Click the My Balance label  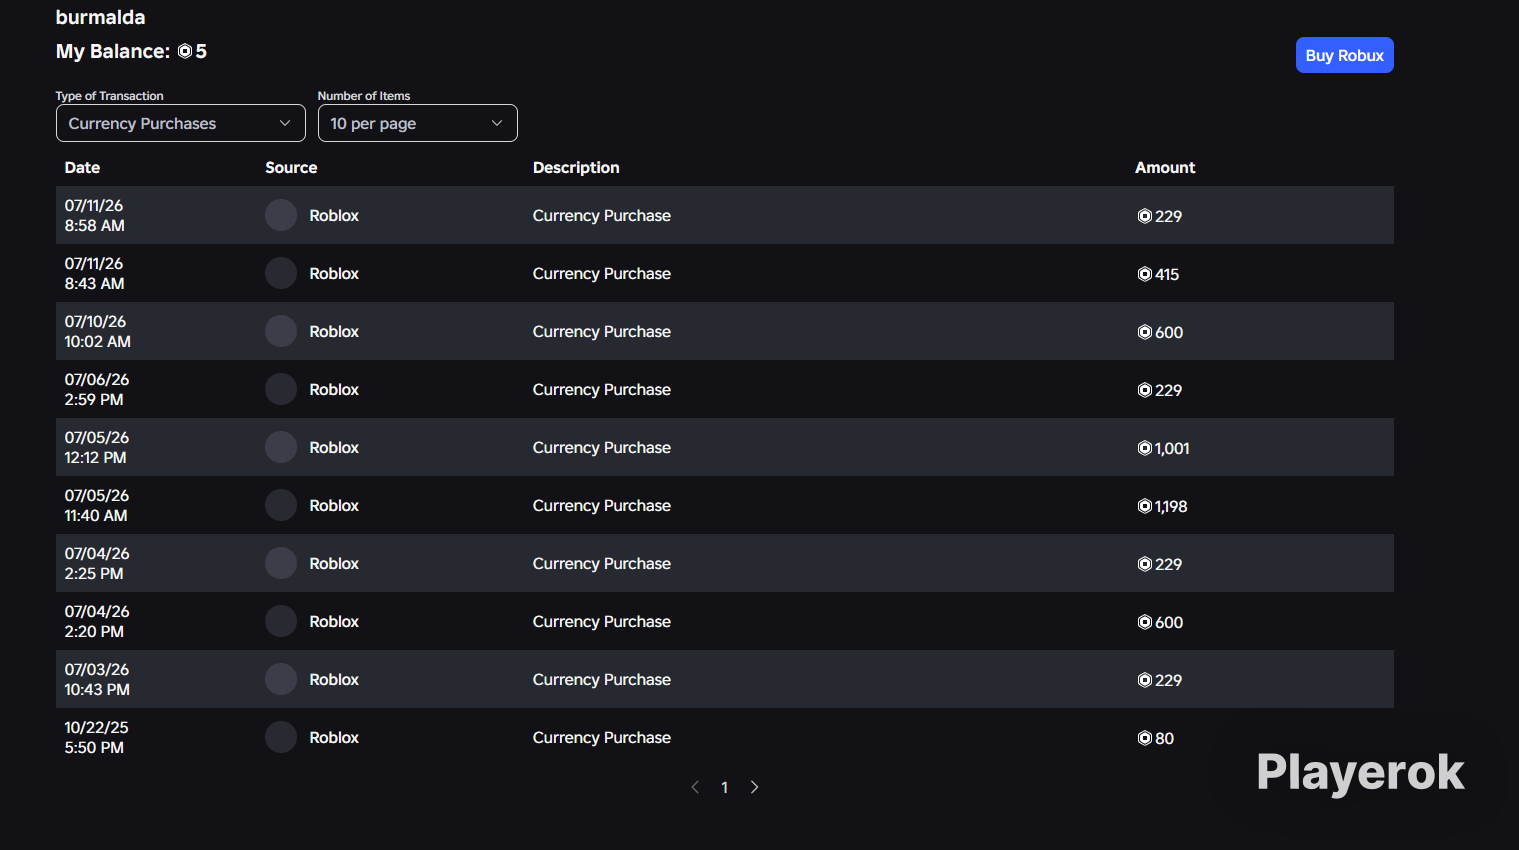tap(113, 51)
